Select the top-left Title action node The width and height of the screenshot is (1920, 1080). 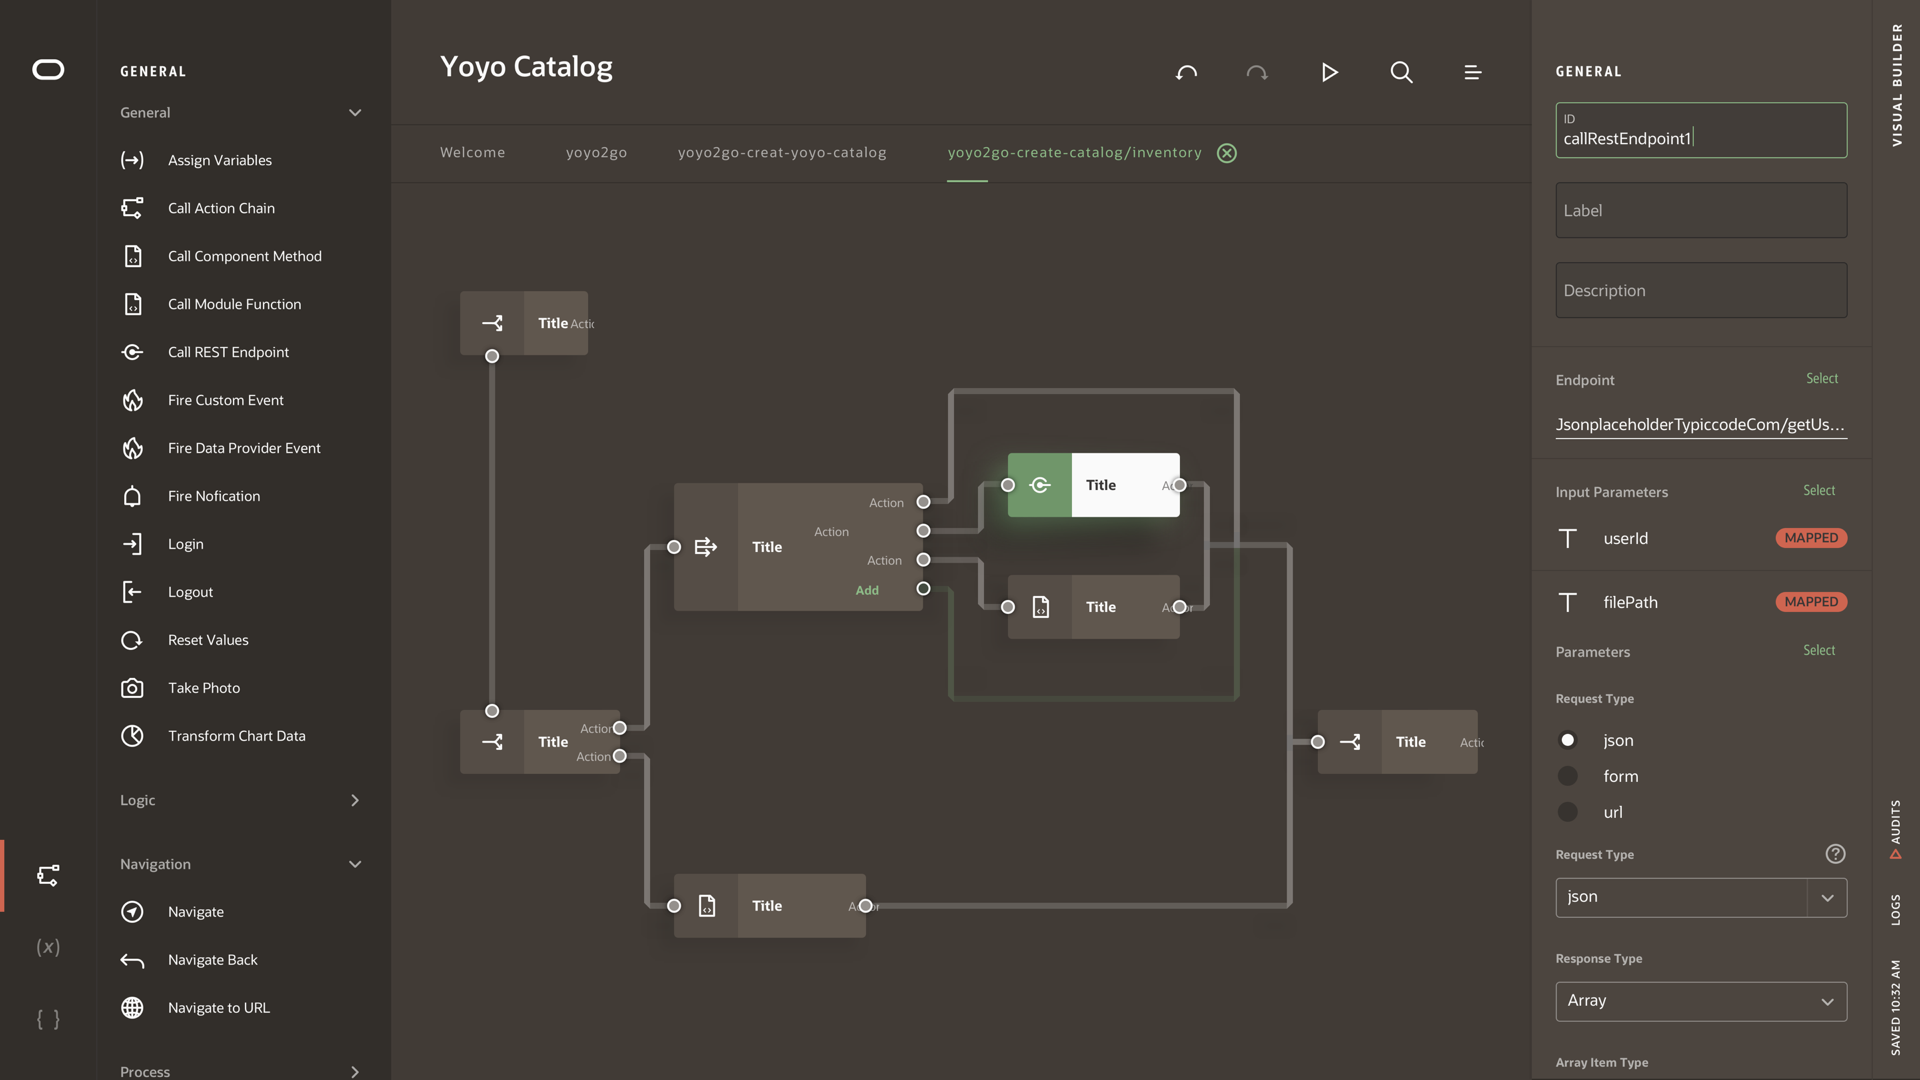(524, 323)
